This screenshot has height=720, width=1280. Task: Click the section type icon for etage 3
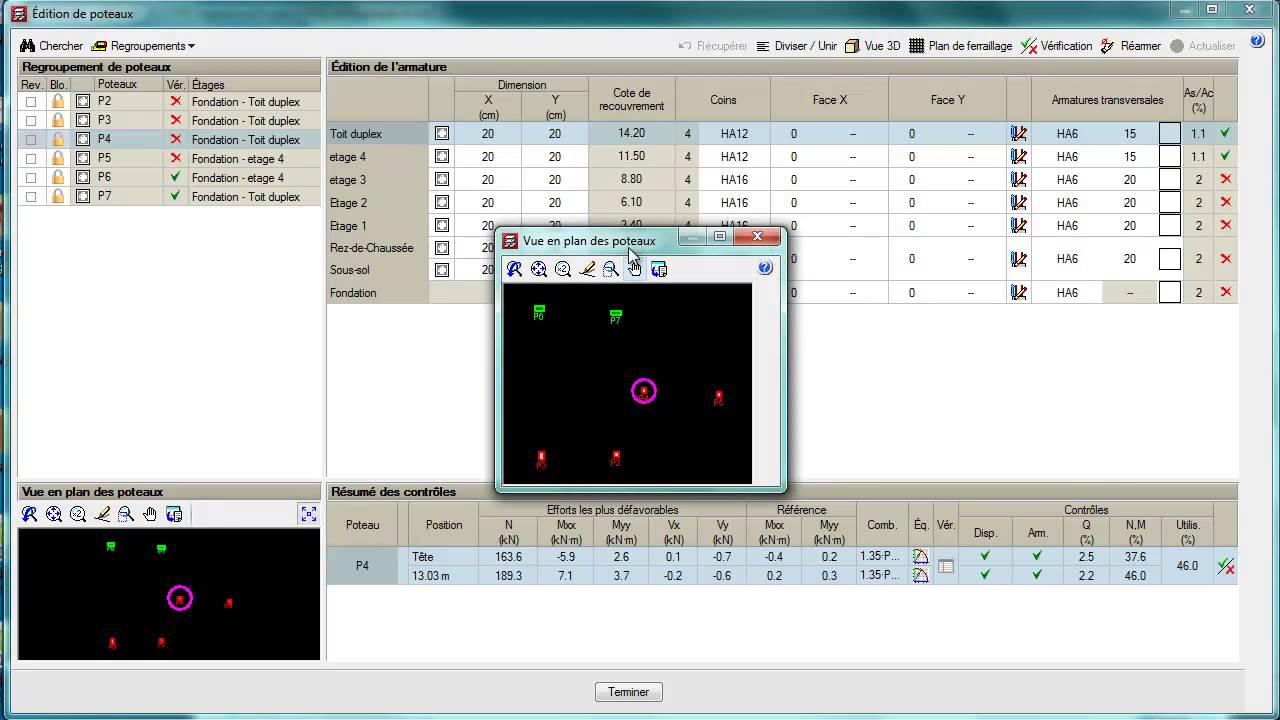(441, 180)
